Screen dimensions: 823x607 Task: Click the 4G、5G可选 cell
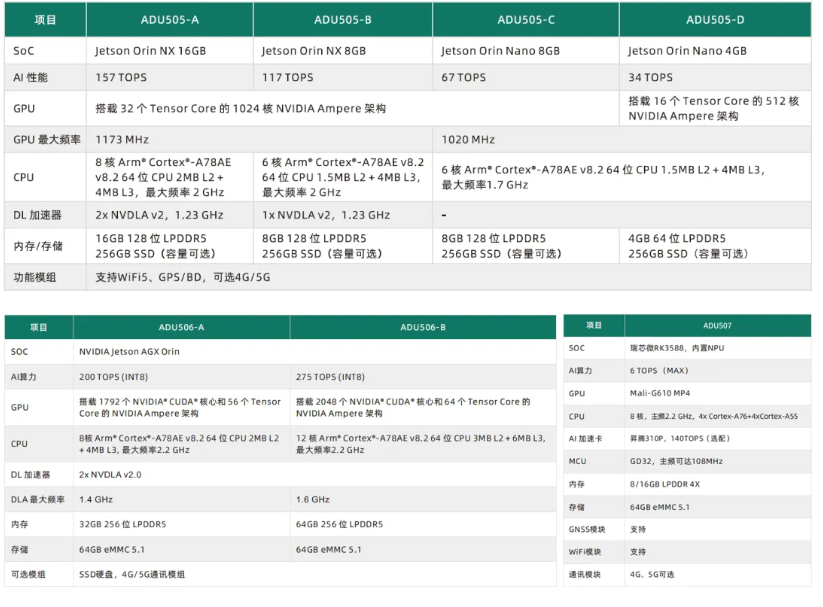(x=718, y=574)
